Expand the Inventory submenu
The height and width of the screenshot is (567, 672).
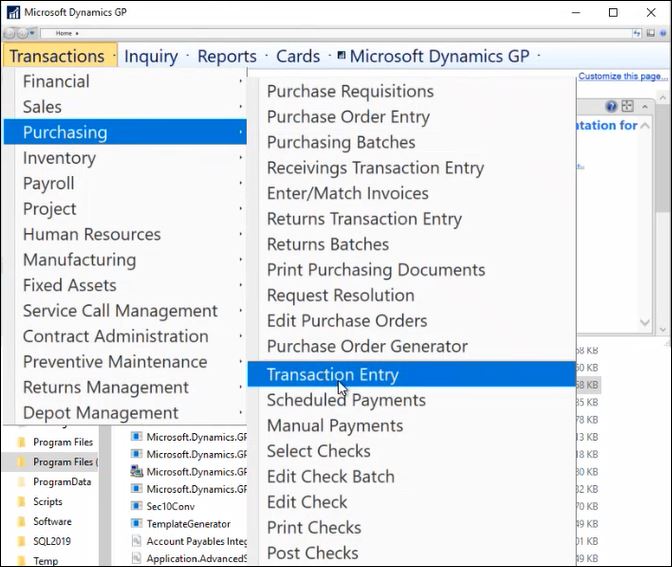tap(59, 158)
